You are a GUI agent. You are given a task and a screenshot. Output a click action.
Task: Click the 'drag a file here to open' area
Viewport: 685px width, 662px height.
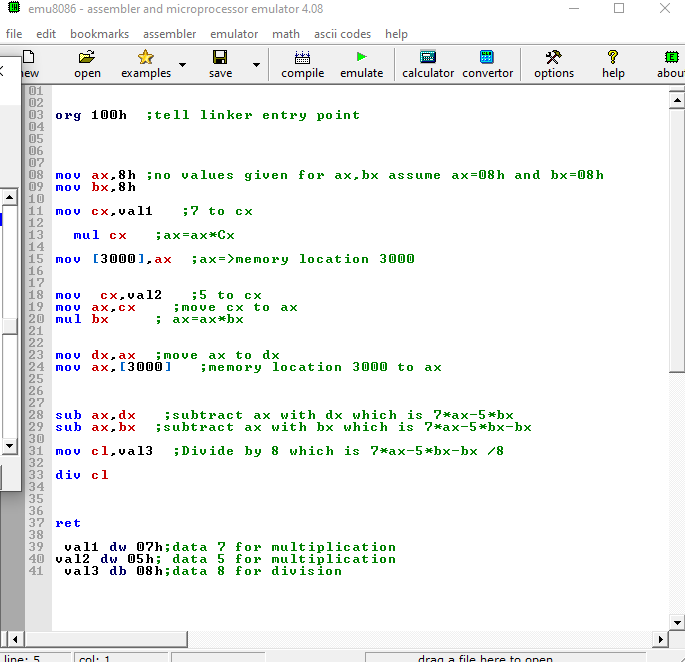(x=505, y=657)
